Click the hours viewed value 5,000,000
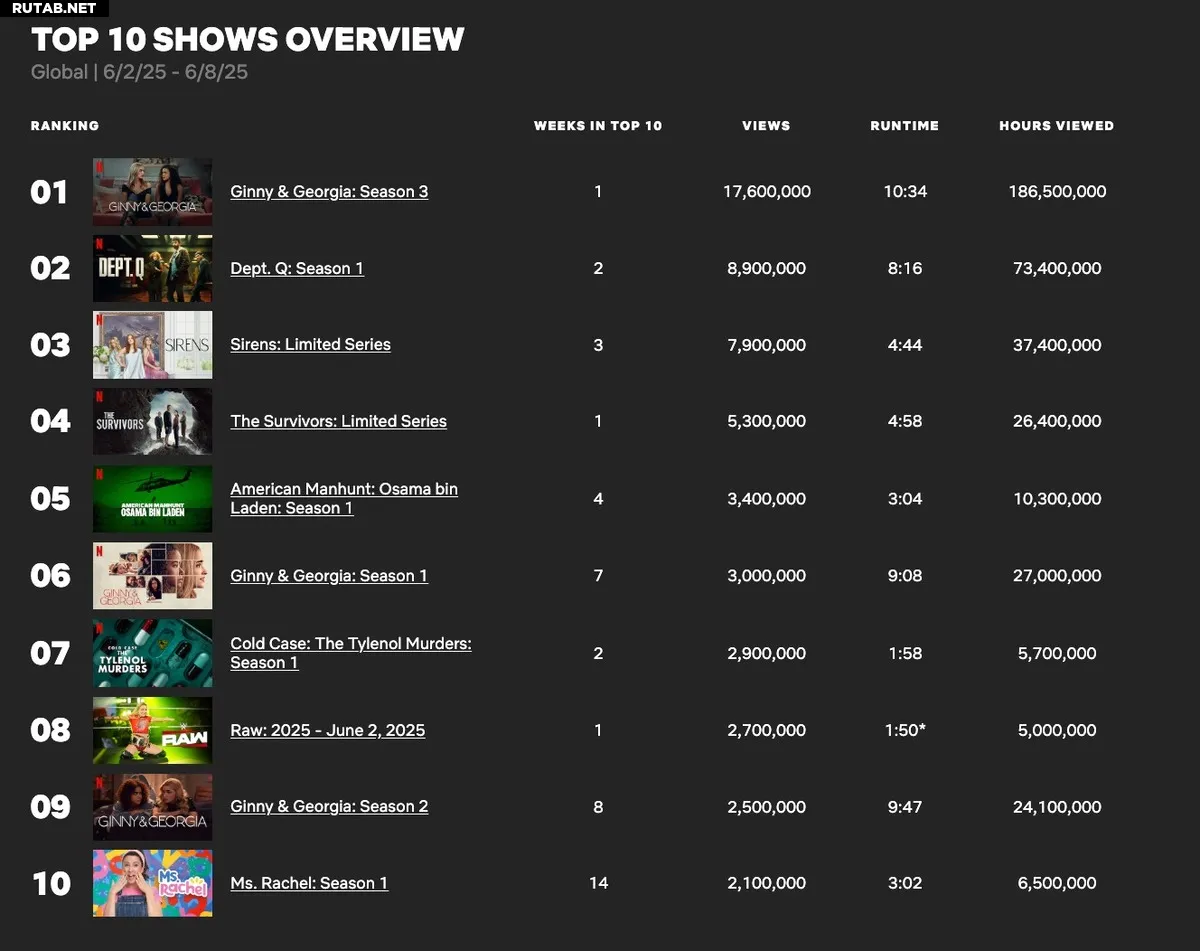Screen dimensions: 1200x951 click(x=1057, y=730)
